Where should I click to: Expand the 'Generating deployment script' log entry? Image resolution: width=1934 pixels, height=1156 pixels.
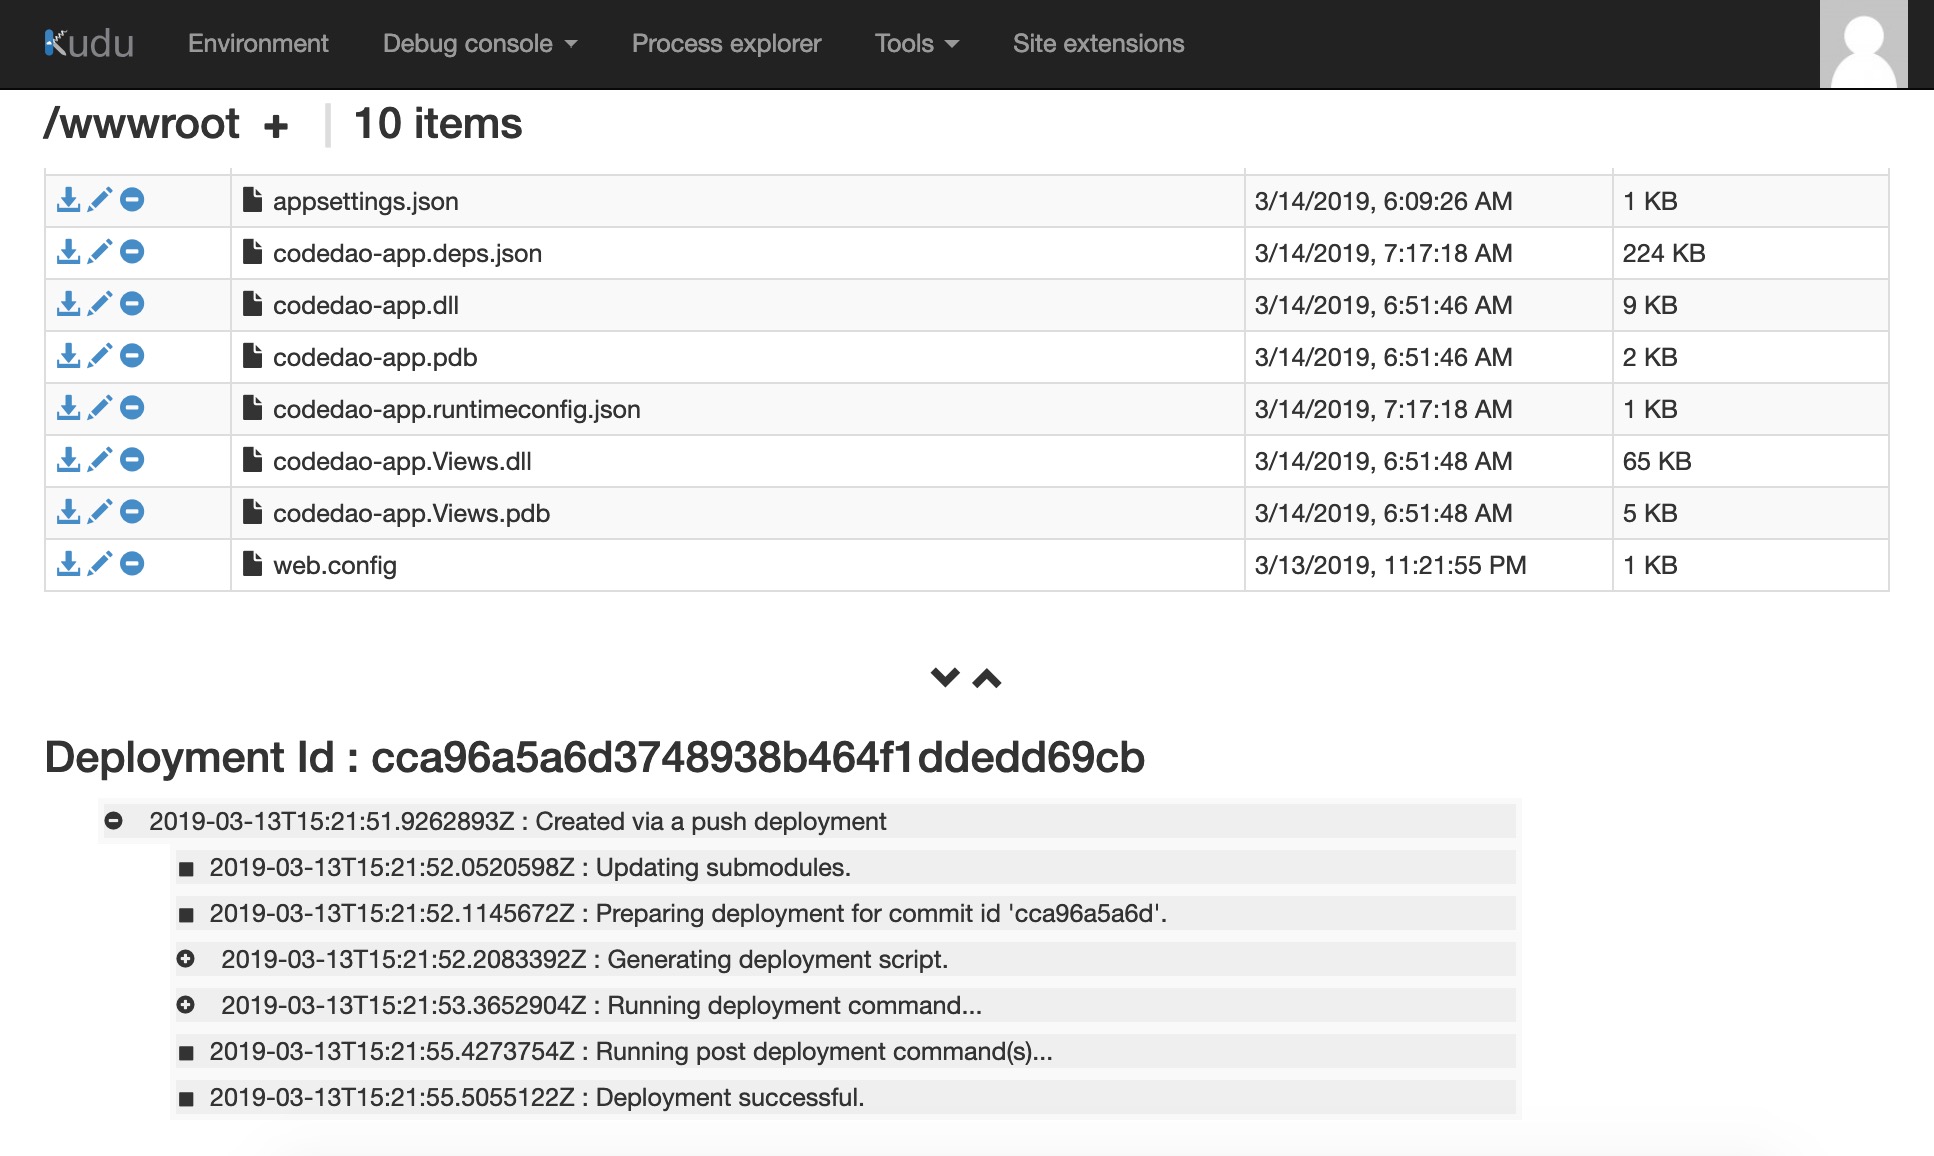point(186,959)
